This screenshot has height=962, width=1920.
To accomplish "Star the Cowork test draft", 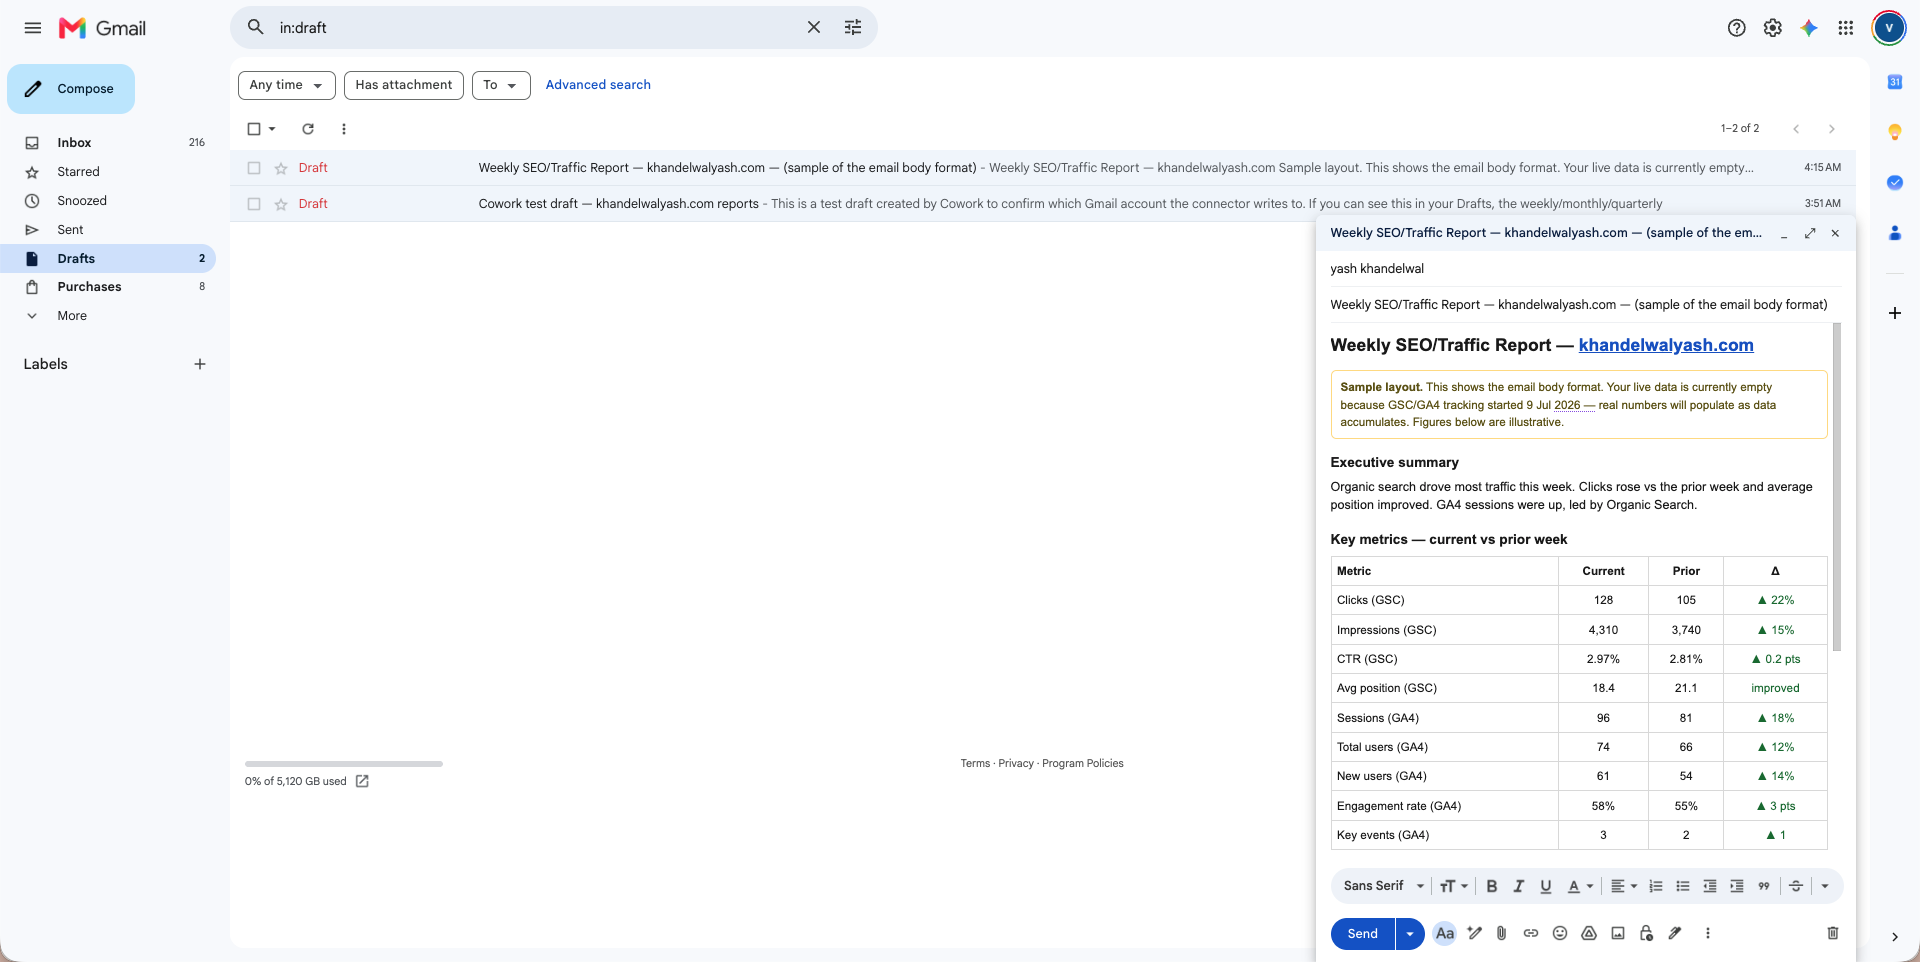I will (x=281, y=204).
